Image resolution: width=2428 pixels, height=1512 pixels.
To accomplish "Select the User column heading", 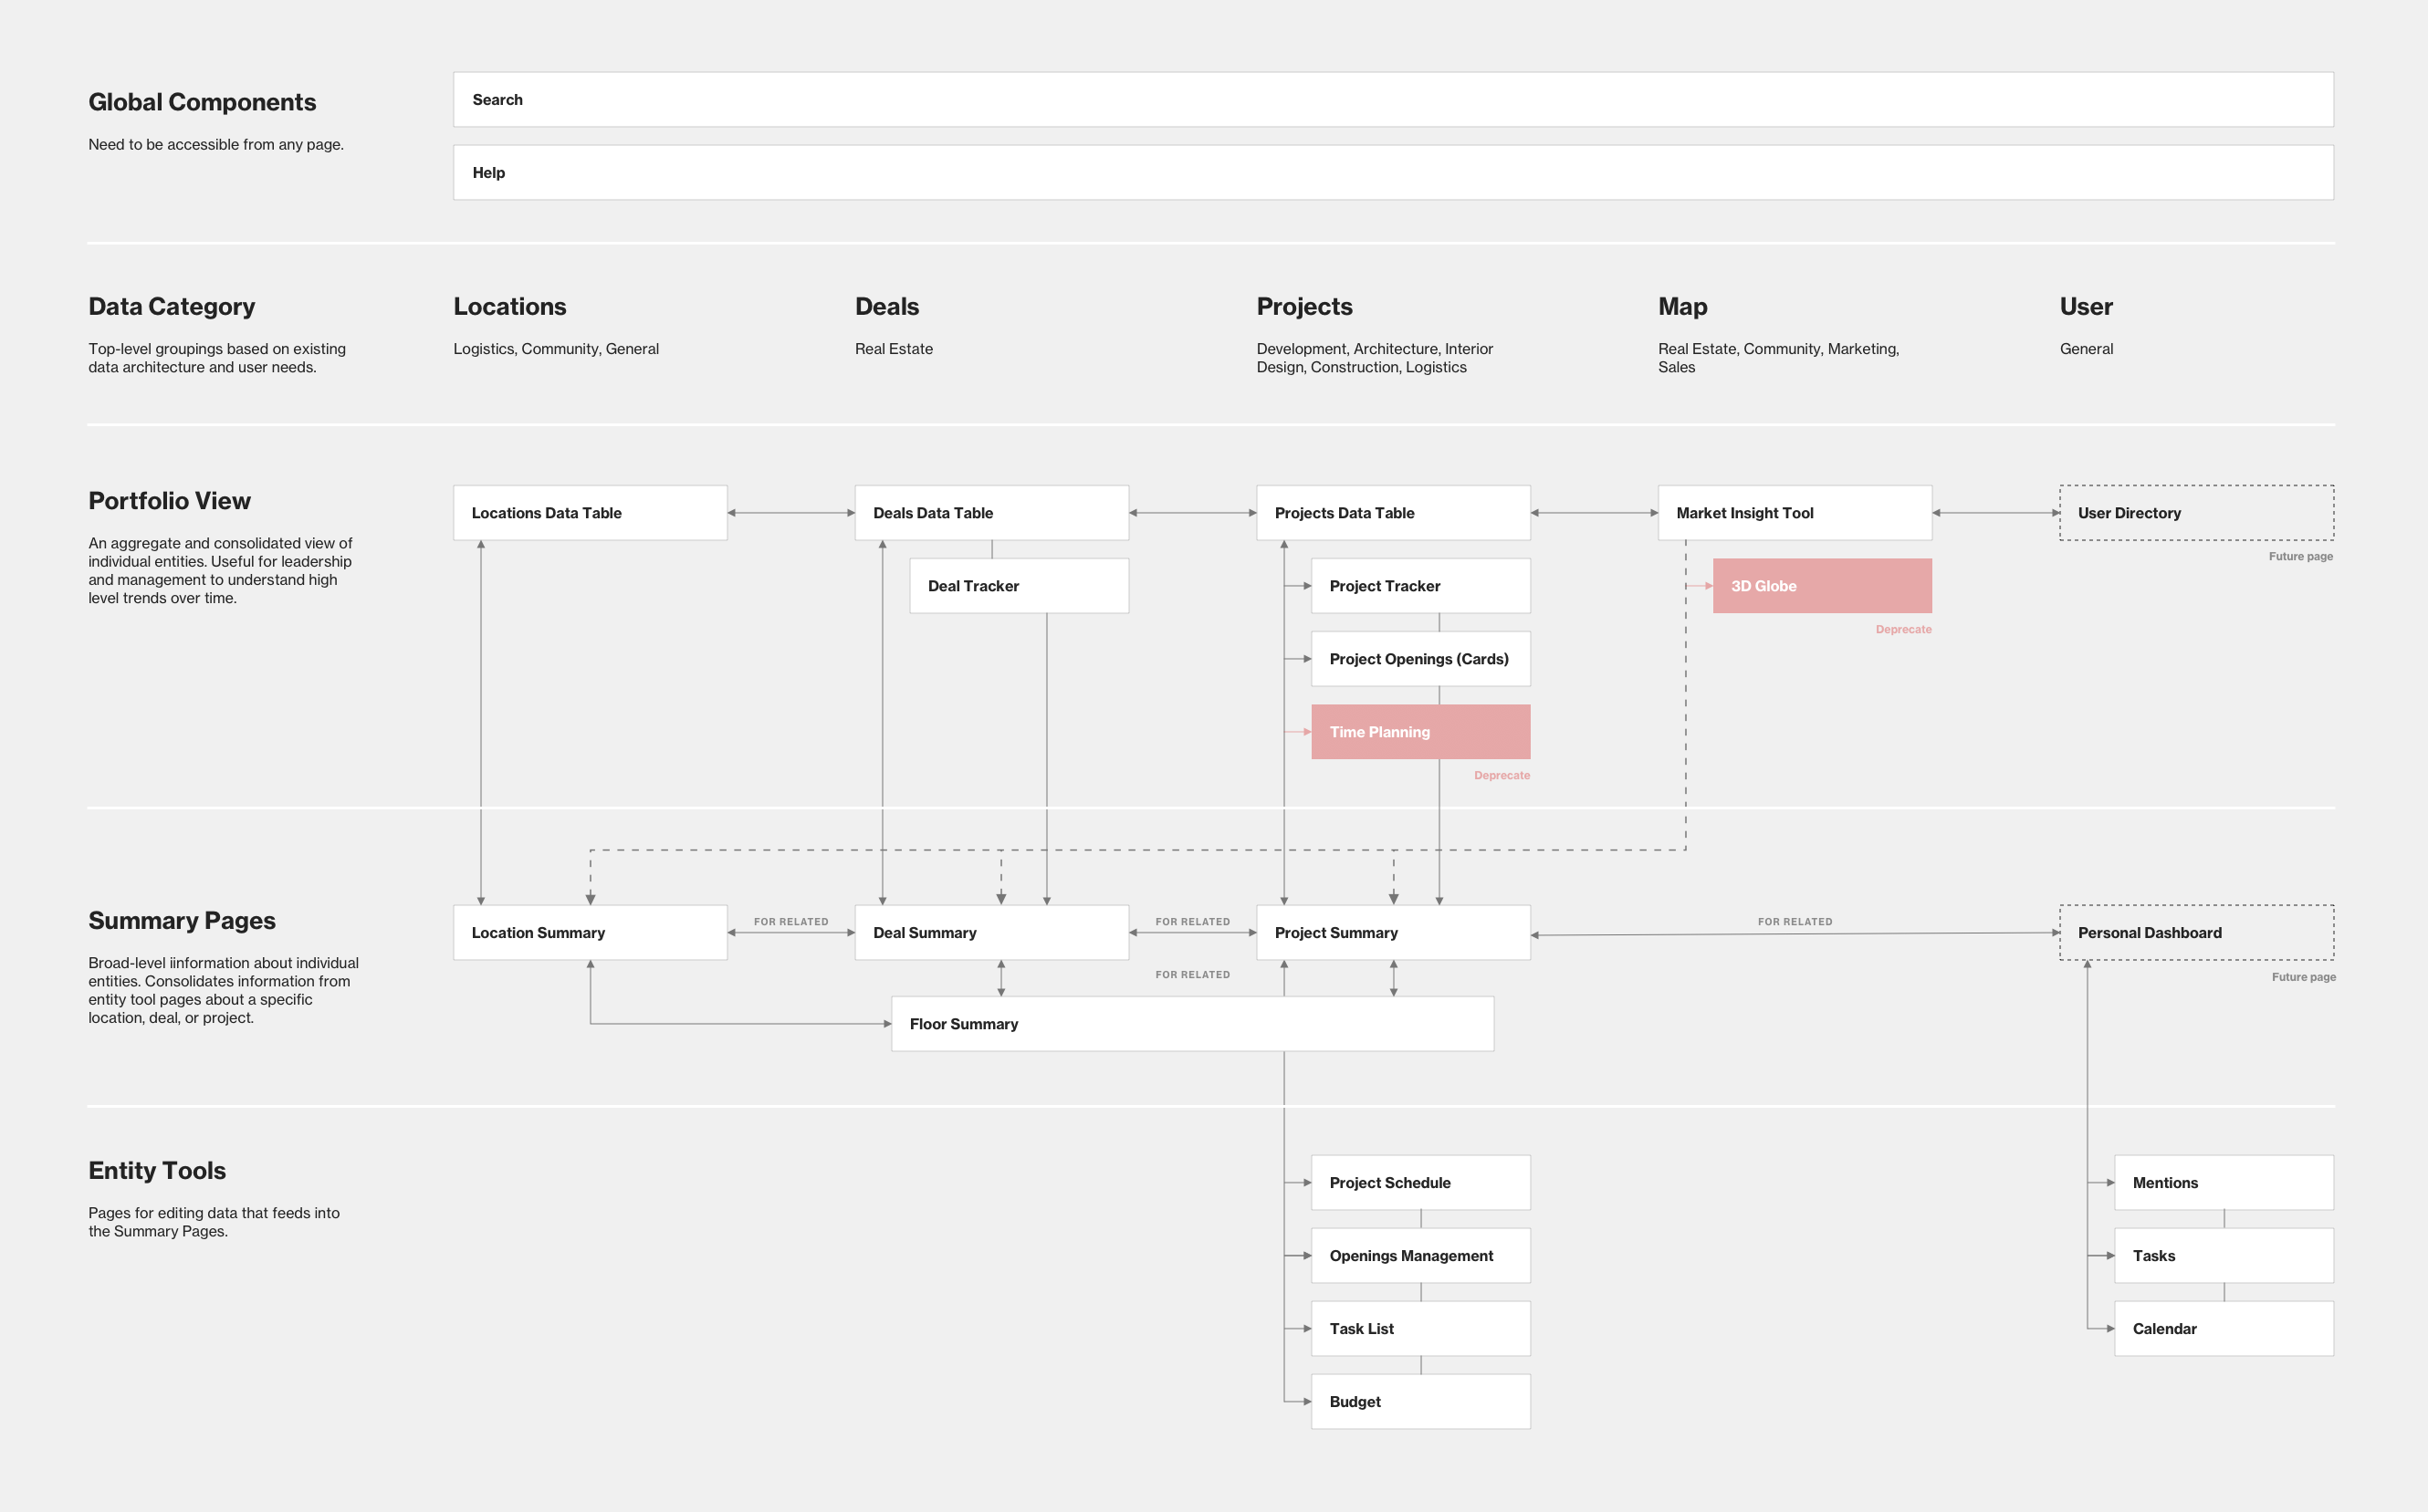I will pos(2086,306).
